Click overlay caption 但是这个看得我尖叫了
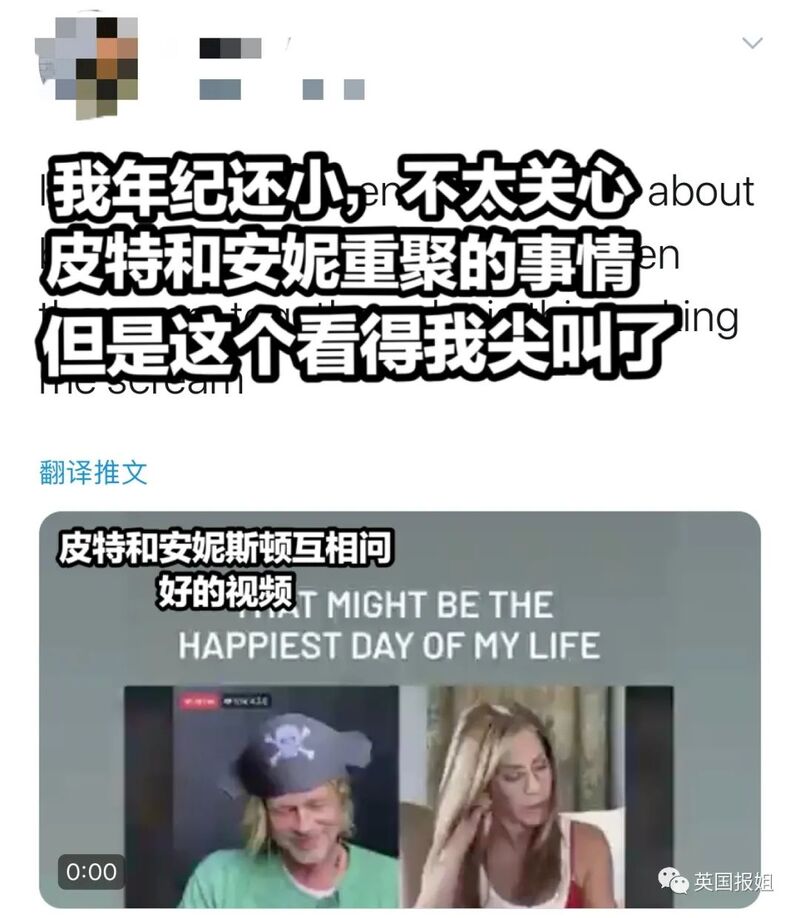Image resolution: width=800 pixels, height=918 pixels. [355, 344]
